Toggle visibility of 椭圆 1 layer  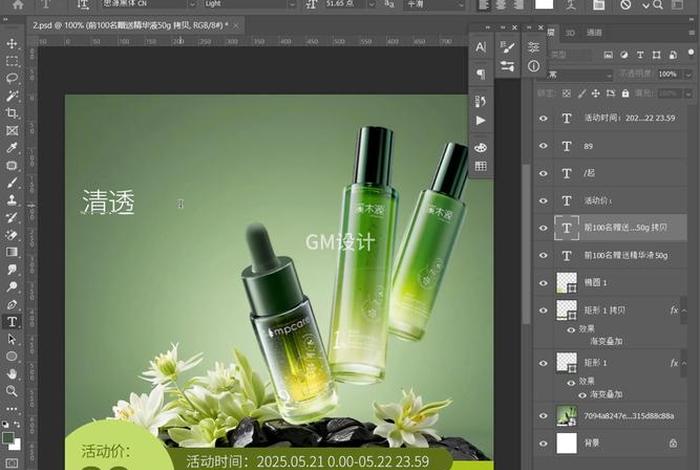coord(544,283)
